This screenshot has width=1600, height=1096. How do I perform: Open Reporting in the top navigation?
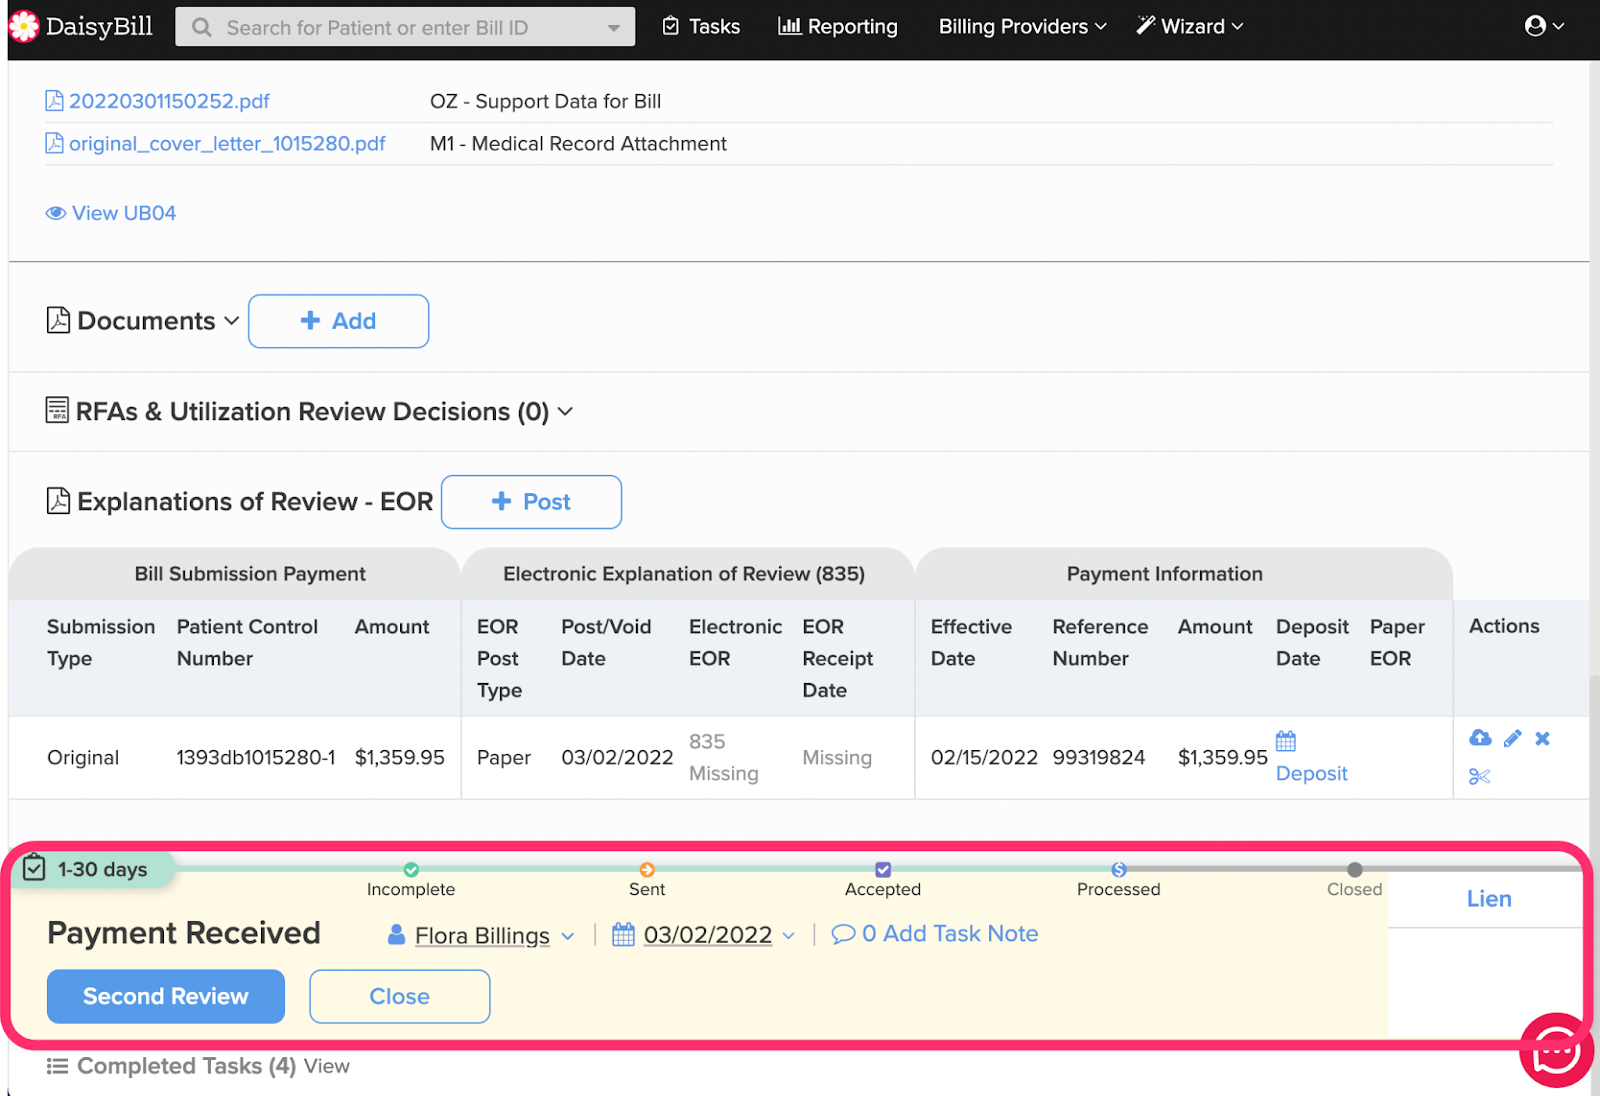point(838,27)
